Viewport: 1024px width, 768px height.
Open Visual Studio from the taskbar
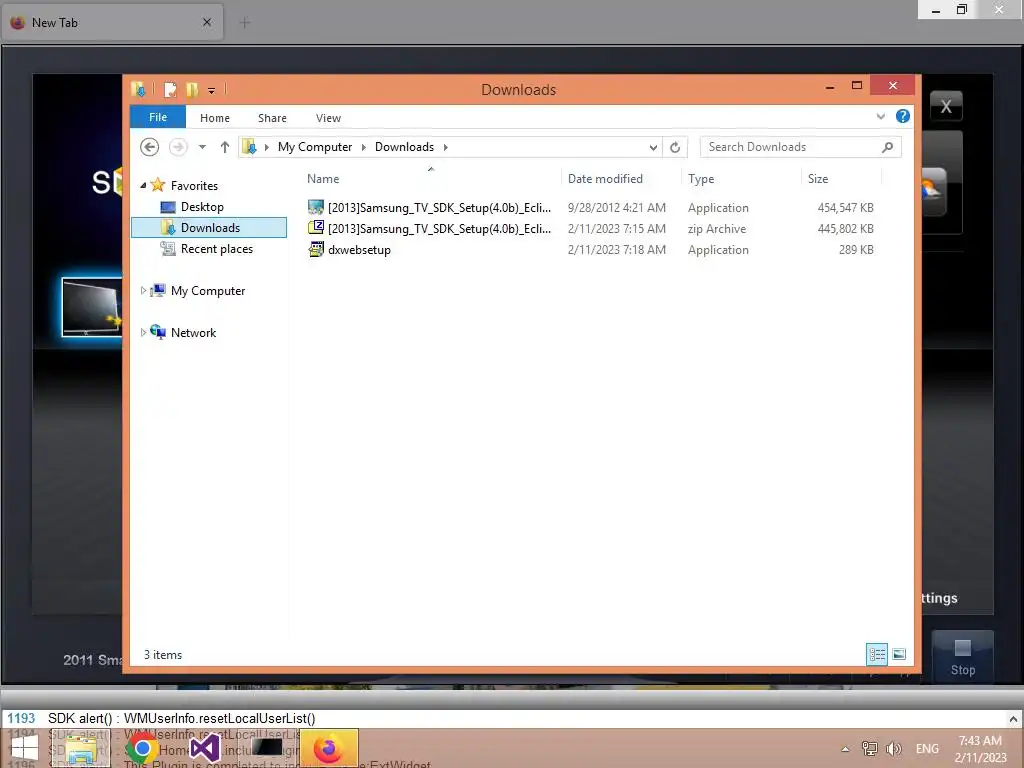(204, 748)
